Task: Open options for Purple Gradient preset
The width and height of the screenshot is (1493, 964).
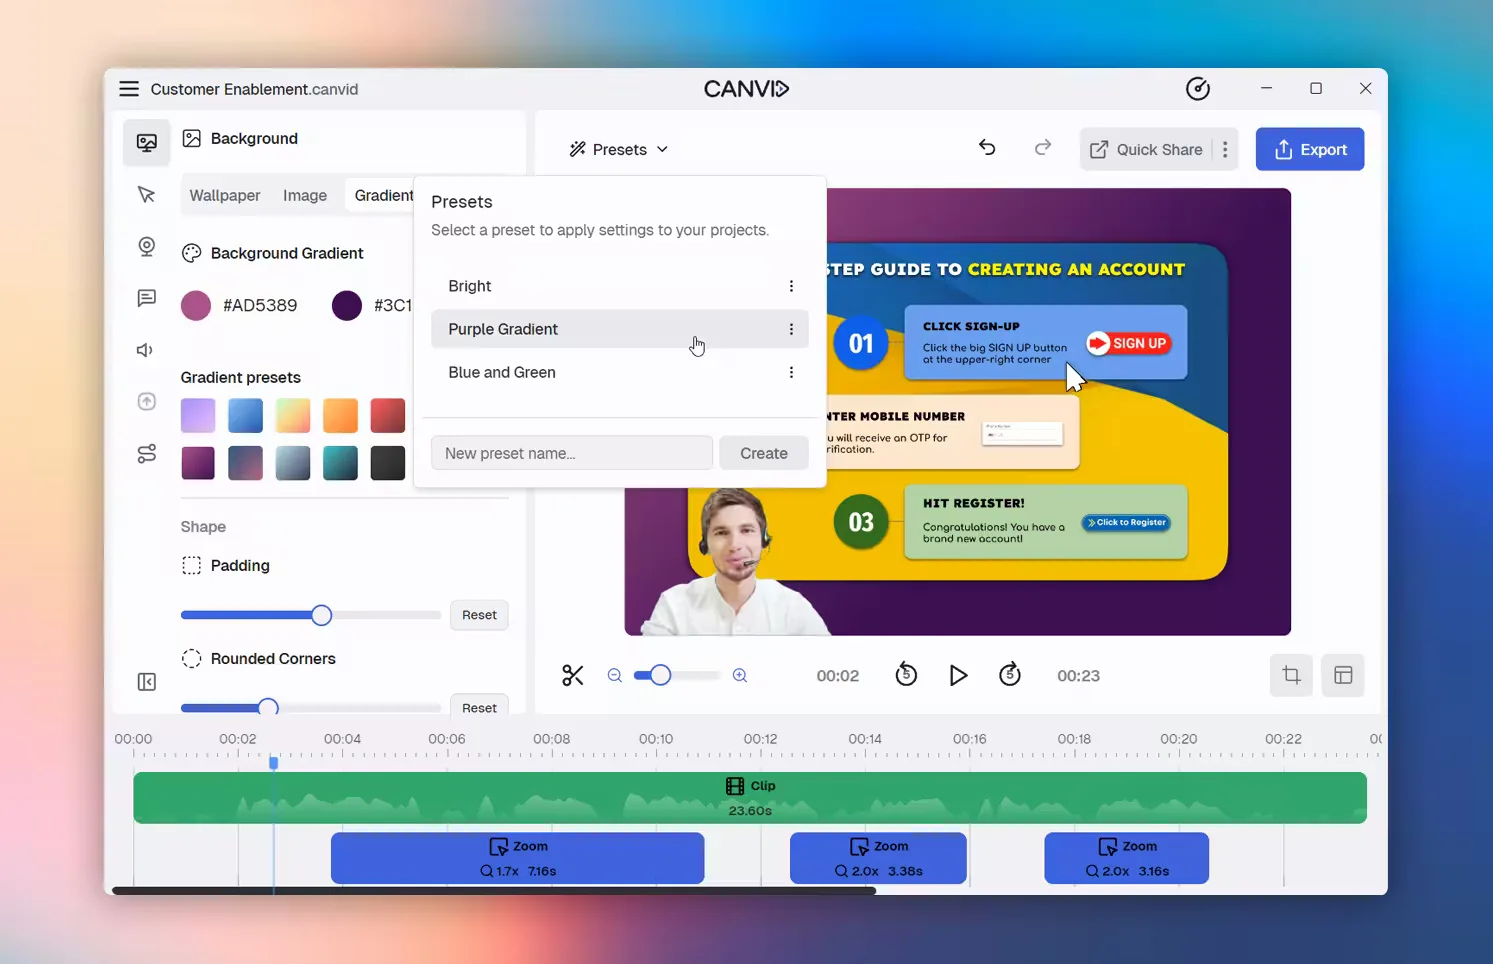Action: pyautogui.click(x=791, y=329)
